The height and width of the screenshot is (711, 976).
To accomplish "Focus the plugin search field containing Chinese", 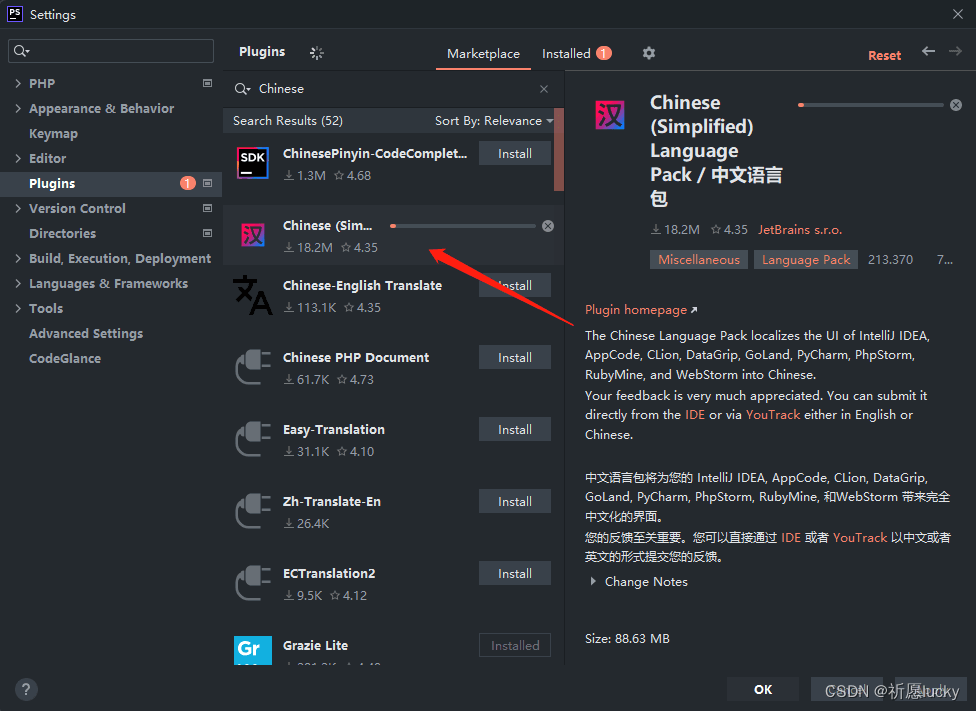I will 393,89.
